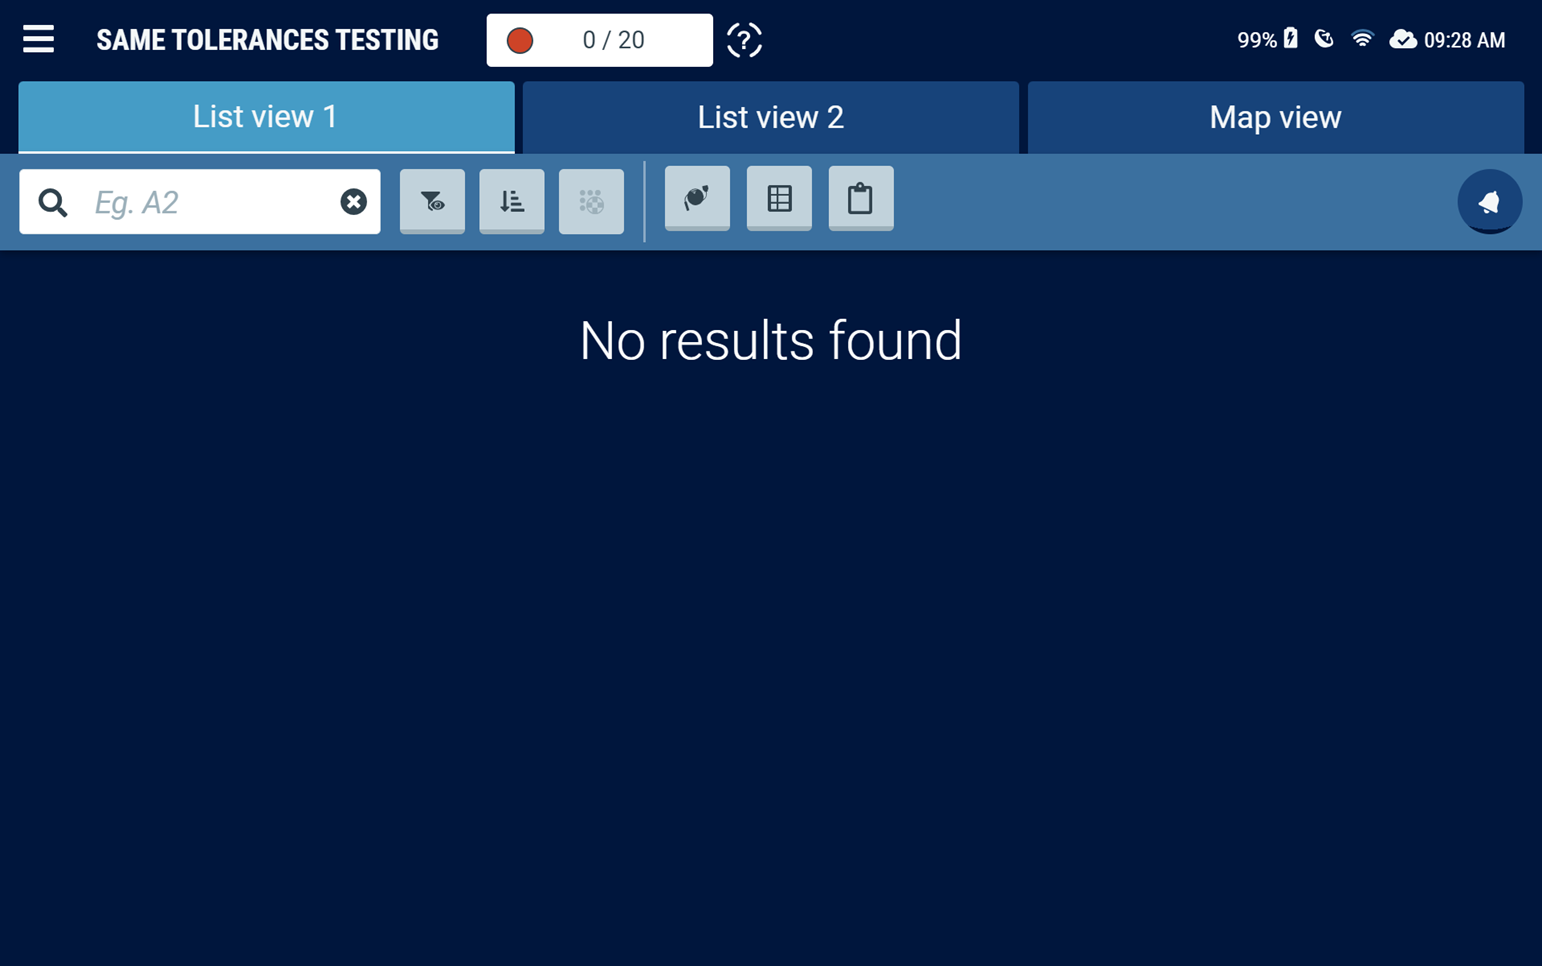
Task: Click the Wi-Fi status icon
Action: point(1362,39)
